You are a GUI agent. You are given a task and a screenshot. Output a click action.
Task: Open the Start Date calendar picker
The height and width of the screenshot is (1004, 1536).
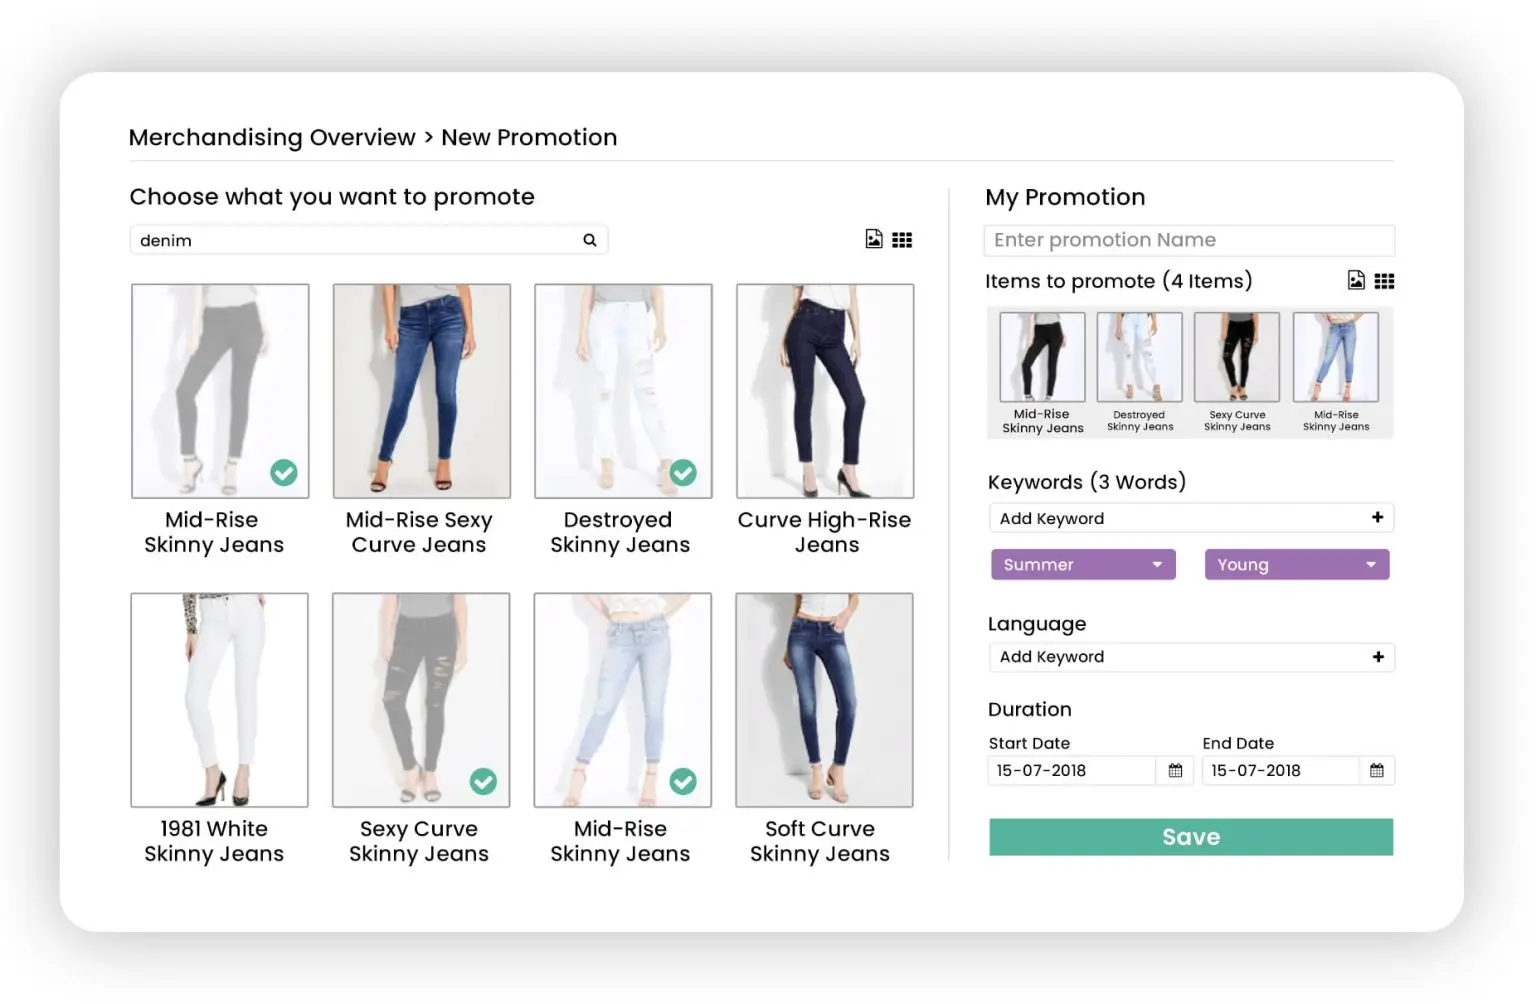tap(1175, 771)
